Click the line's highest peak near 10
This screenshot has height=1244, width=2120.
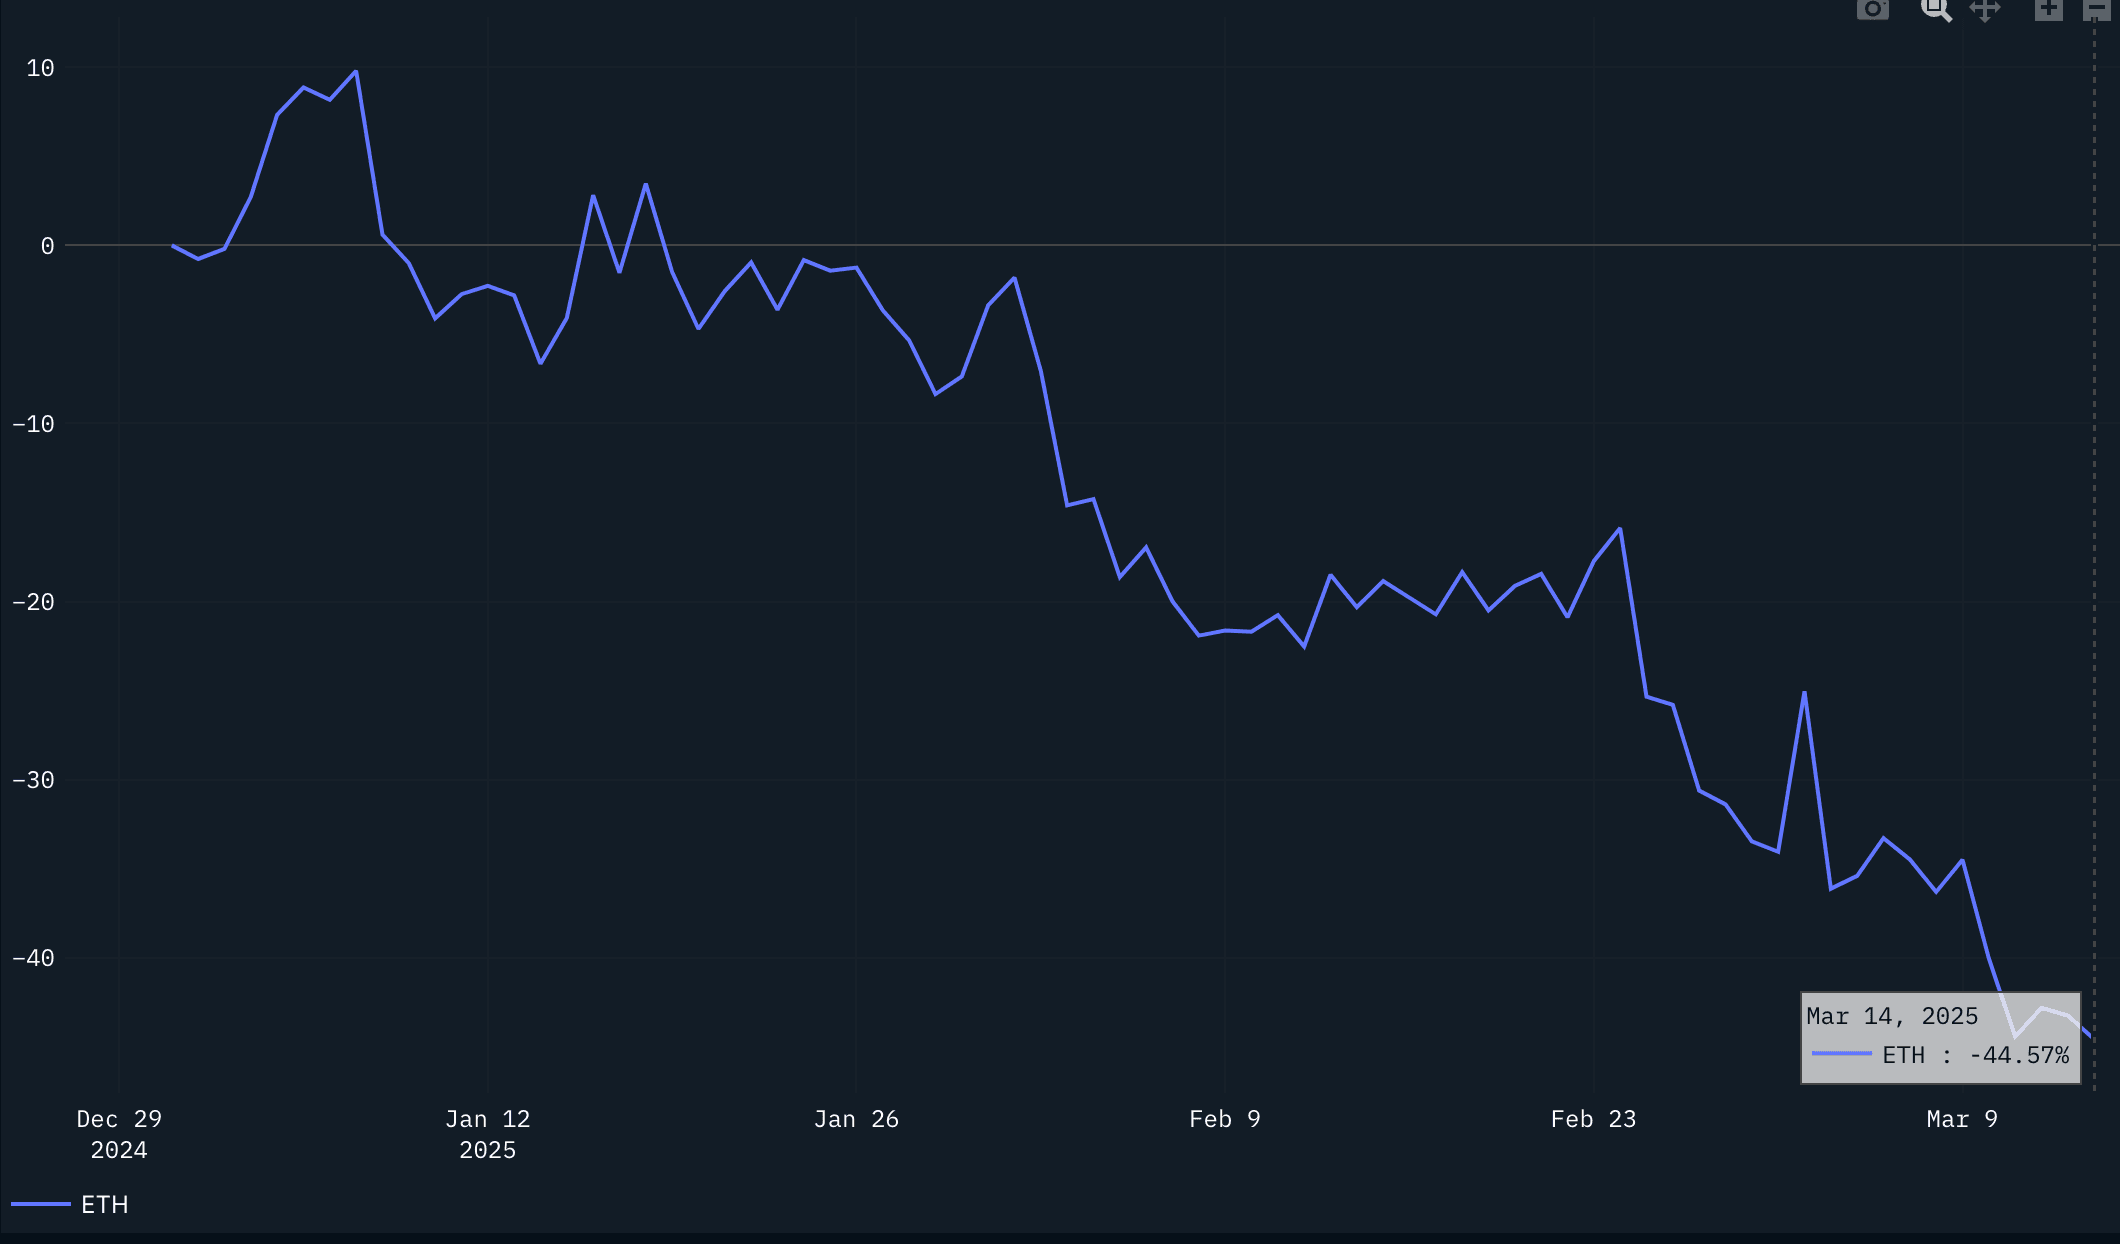356,72
